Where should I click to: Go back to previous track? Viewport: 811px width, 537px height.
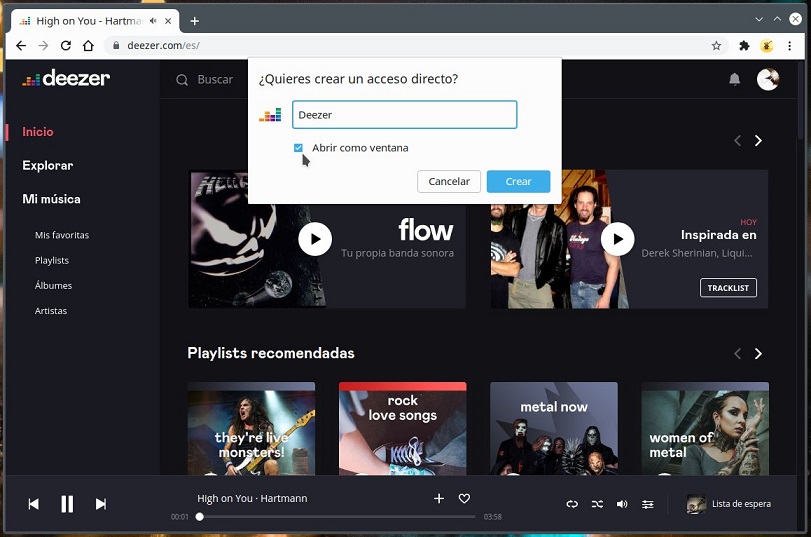click(34, 504)
